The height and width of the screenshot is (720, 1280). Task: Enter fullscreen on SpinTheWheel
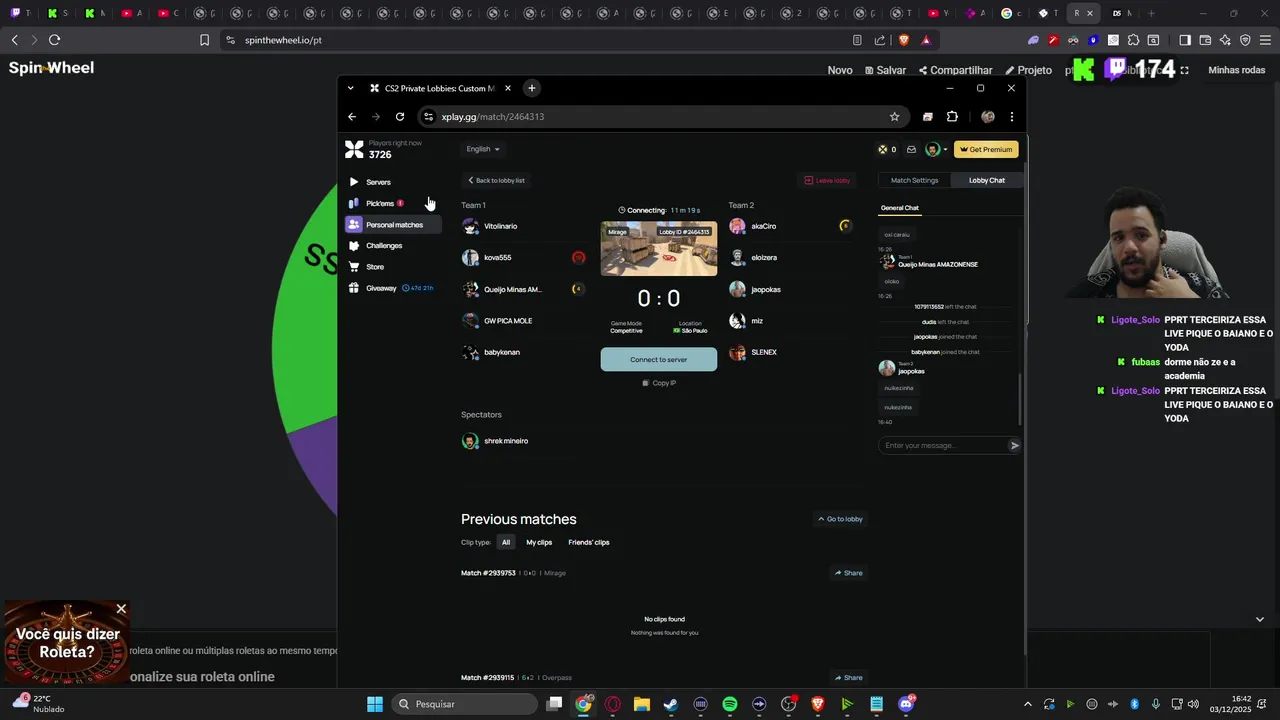coord(1185,70)
